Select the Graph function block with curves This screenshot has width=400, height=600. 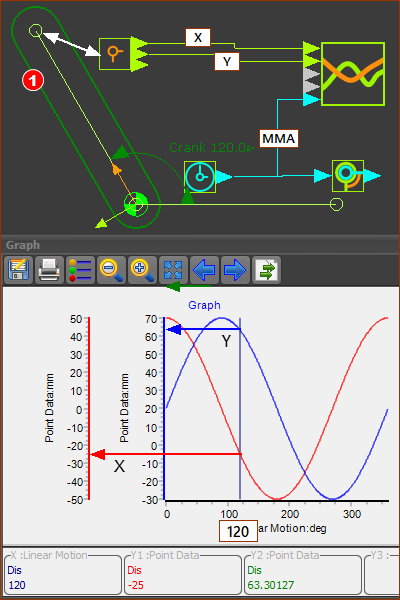click(353, 74)
